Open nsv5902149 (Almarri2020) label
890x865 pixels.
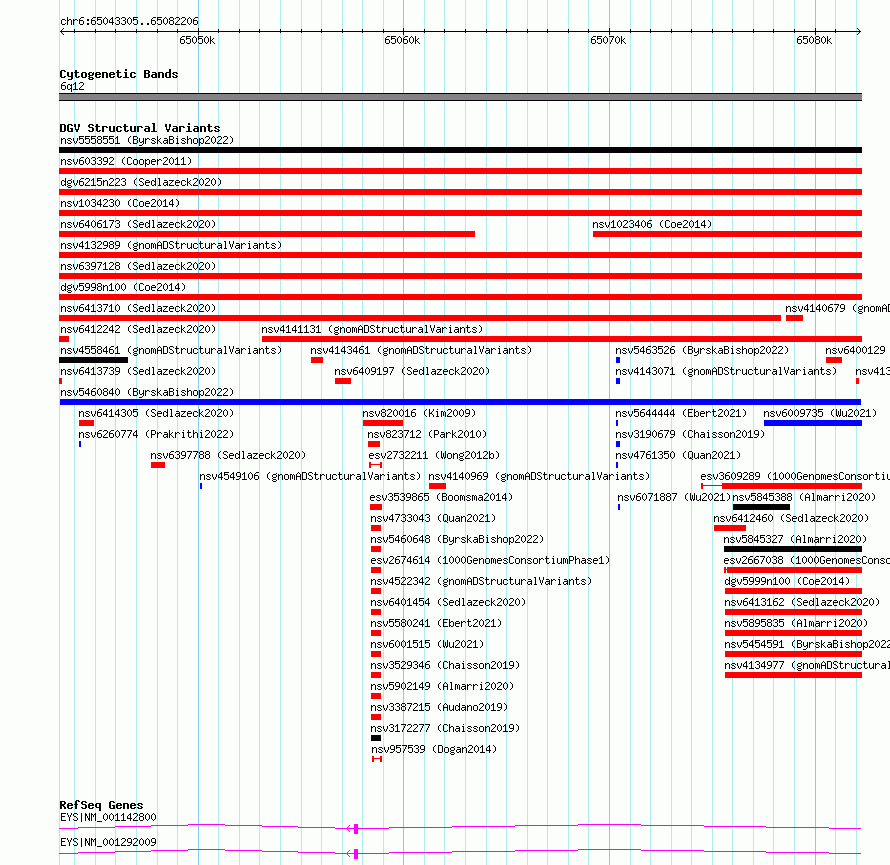(x=442, y=686)
